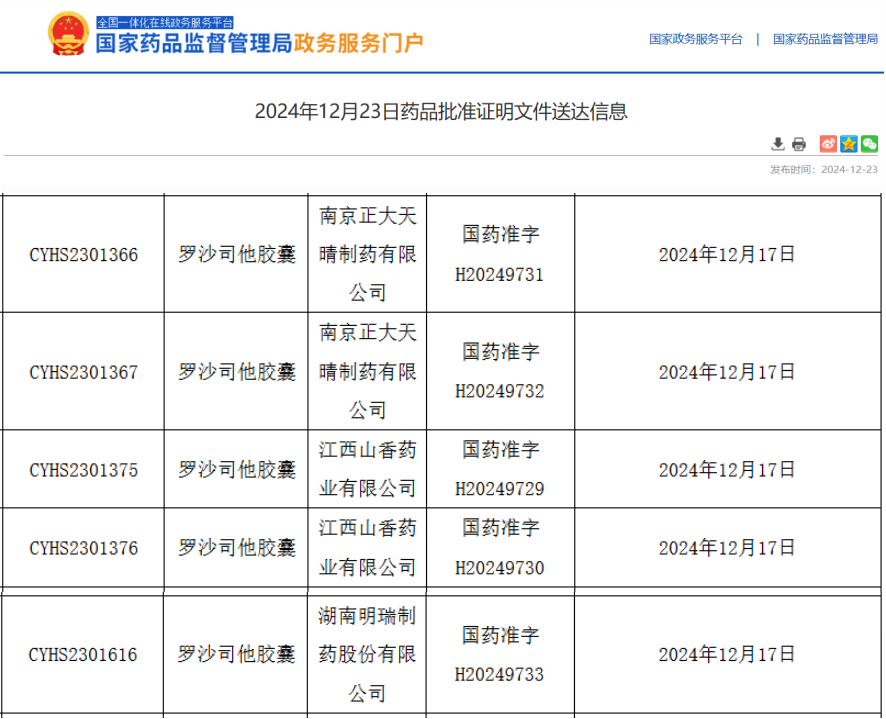Click the print page icon
The image size is (886, 719).
(x=798, y=144)
